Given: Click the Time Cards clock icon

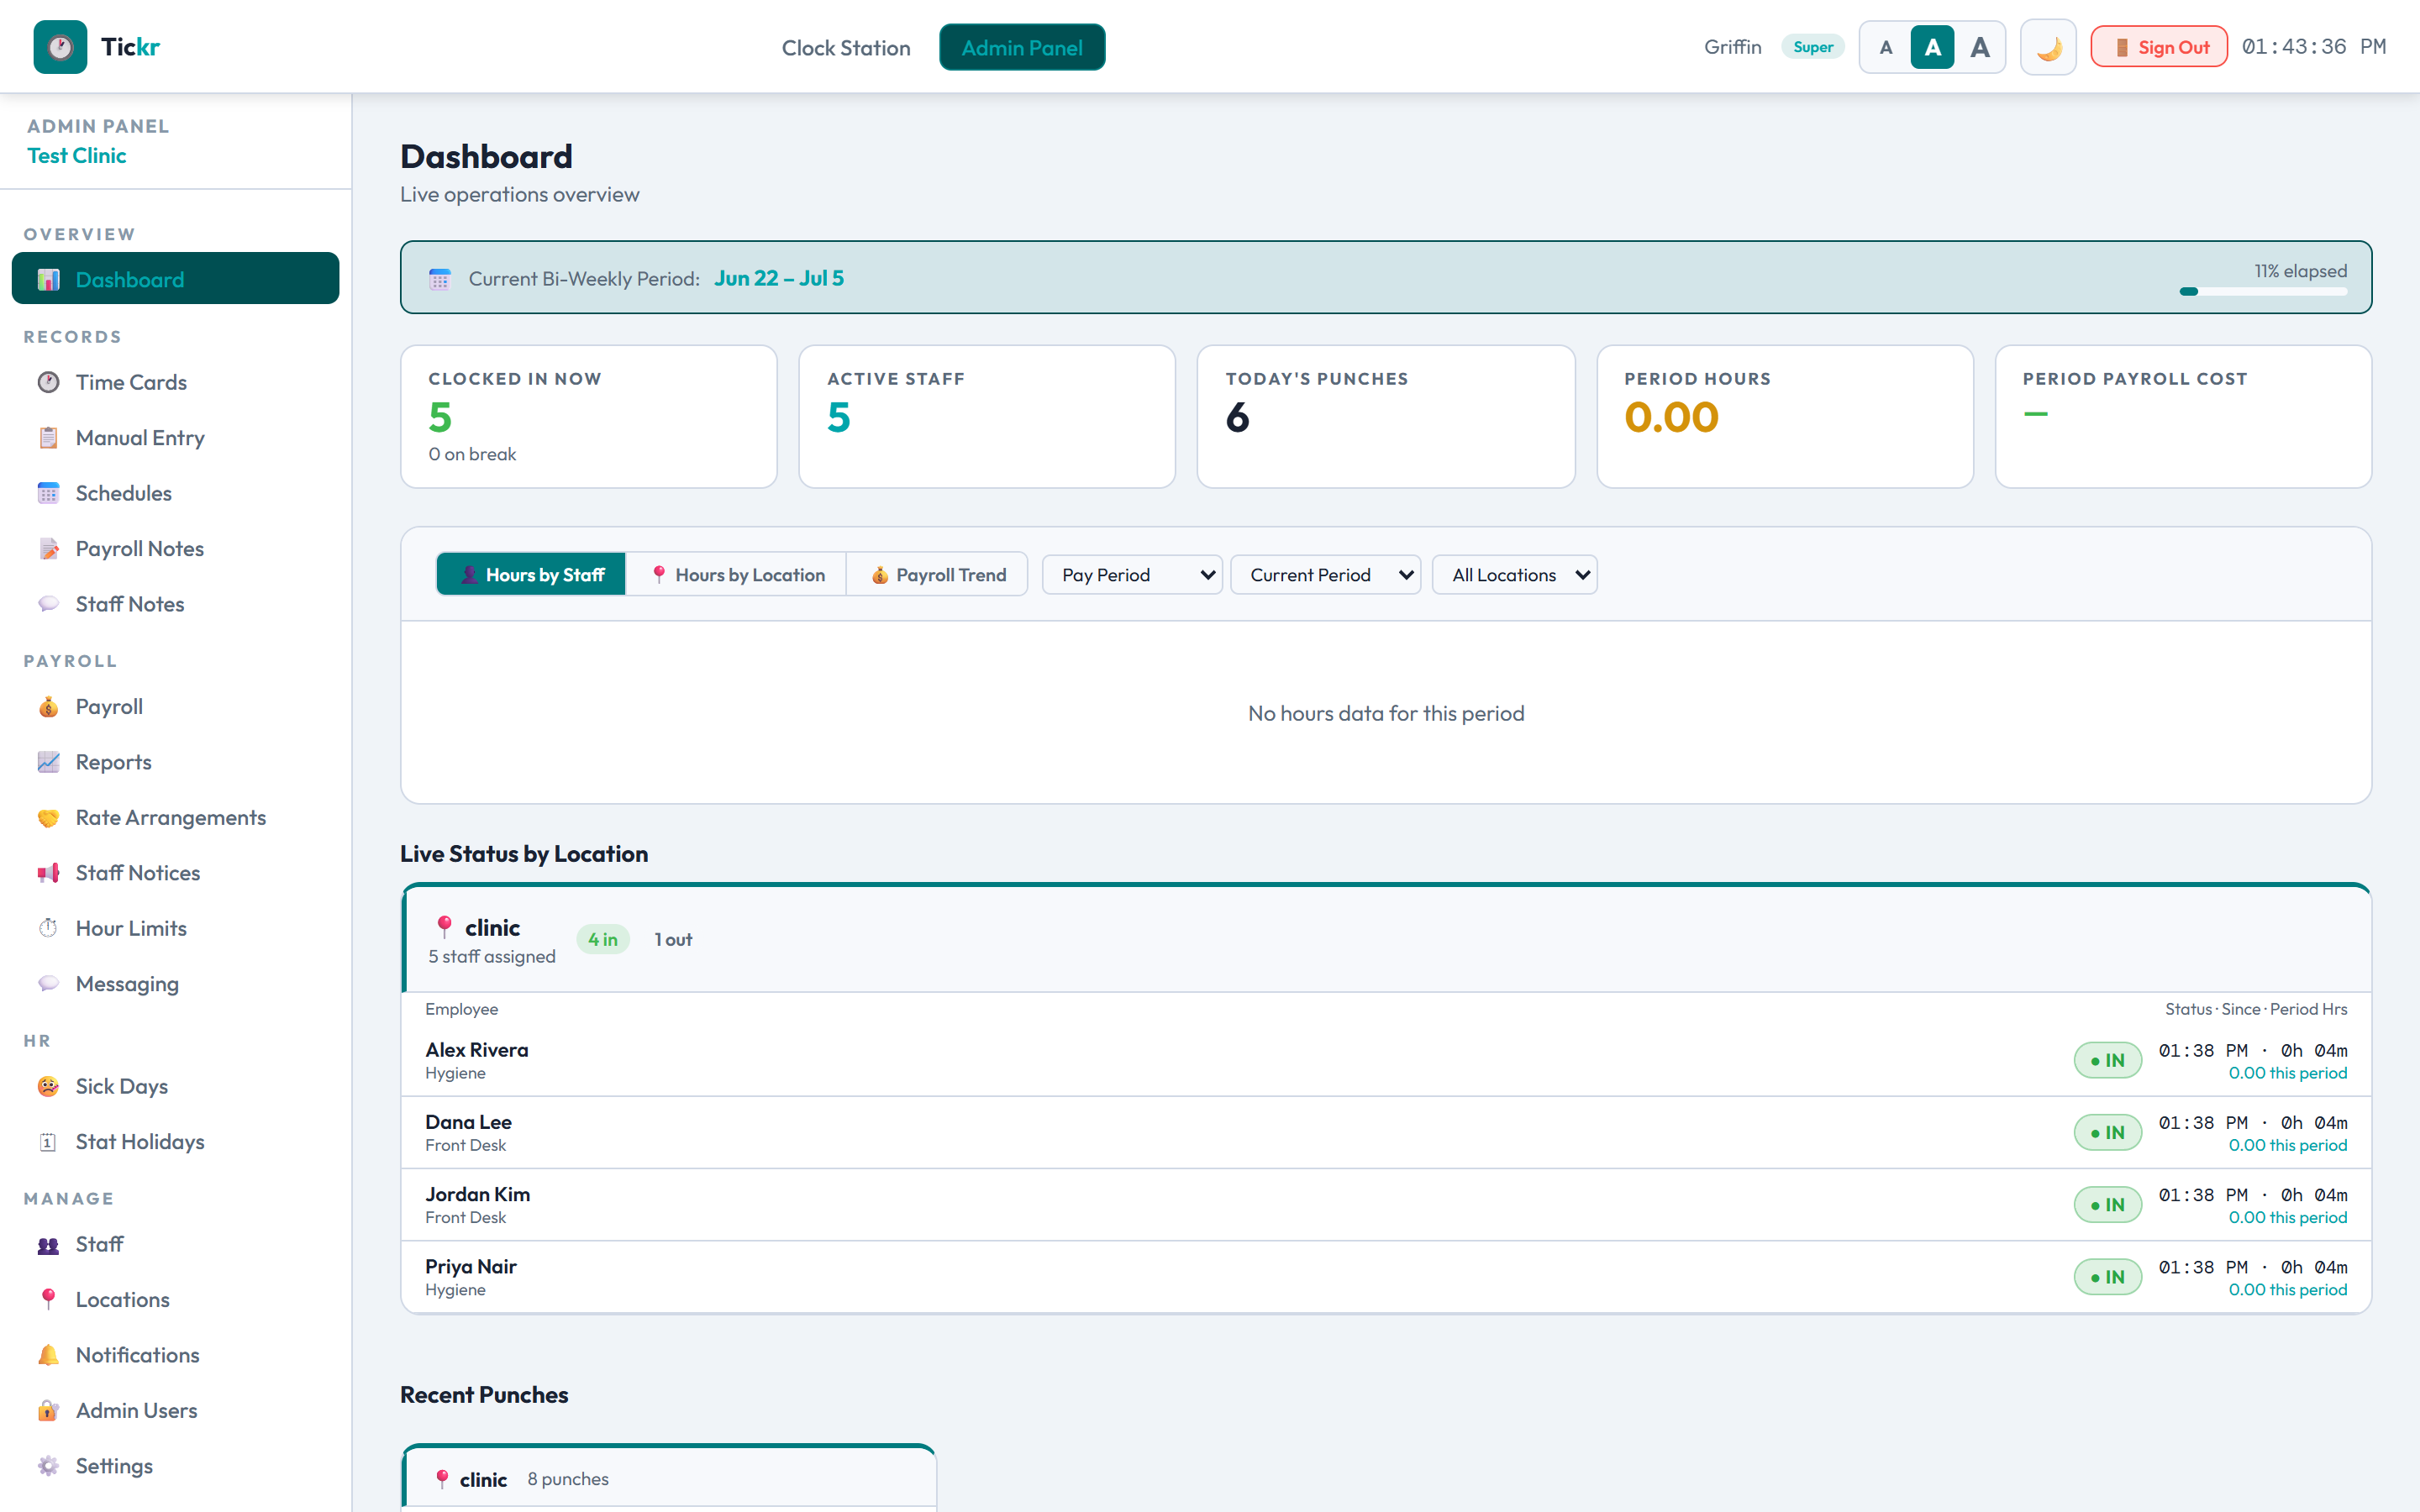Looking at the screenshot, I should [48, 382].
